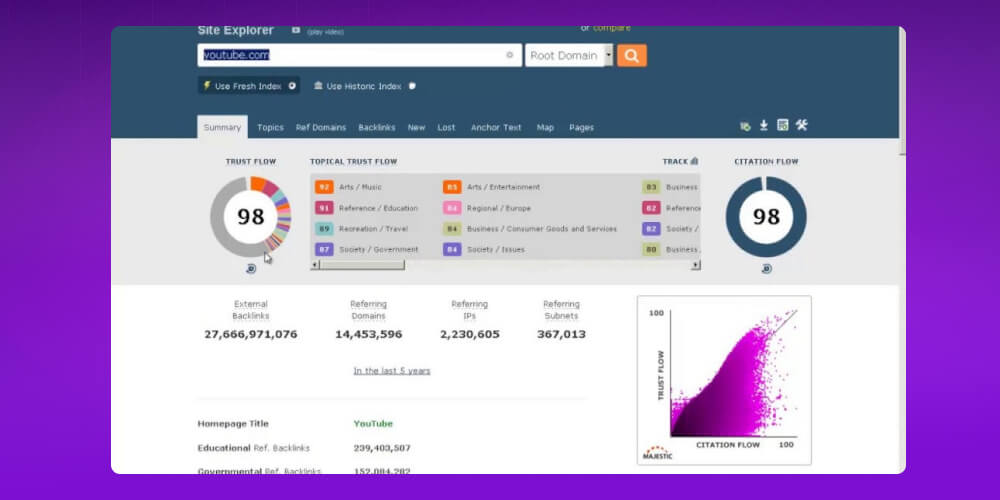Click the compare link

[x=612, y=28]
